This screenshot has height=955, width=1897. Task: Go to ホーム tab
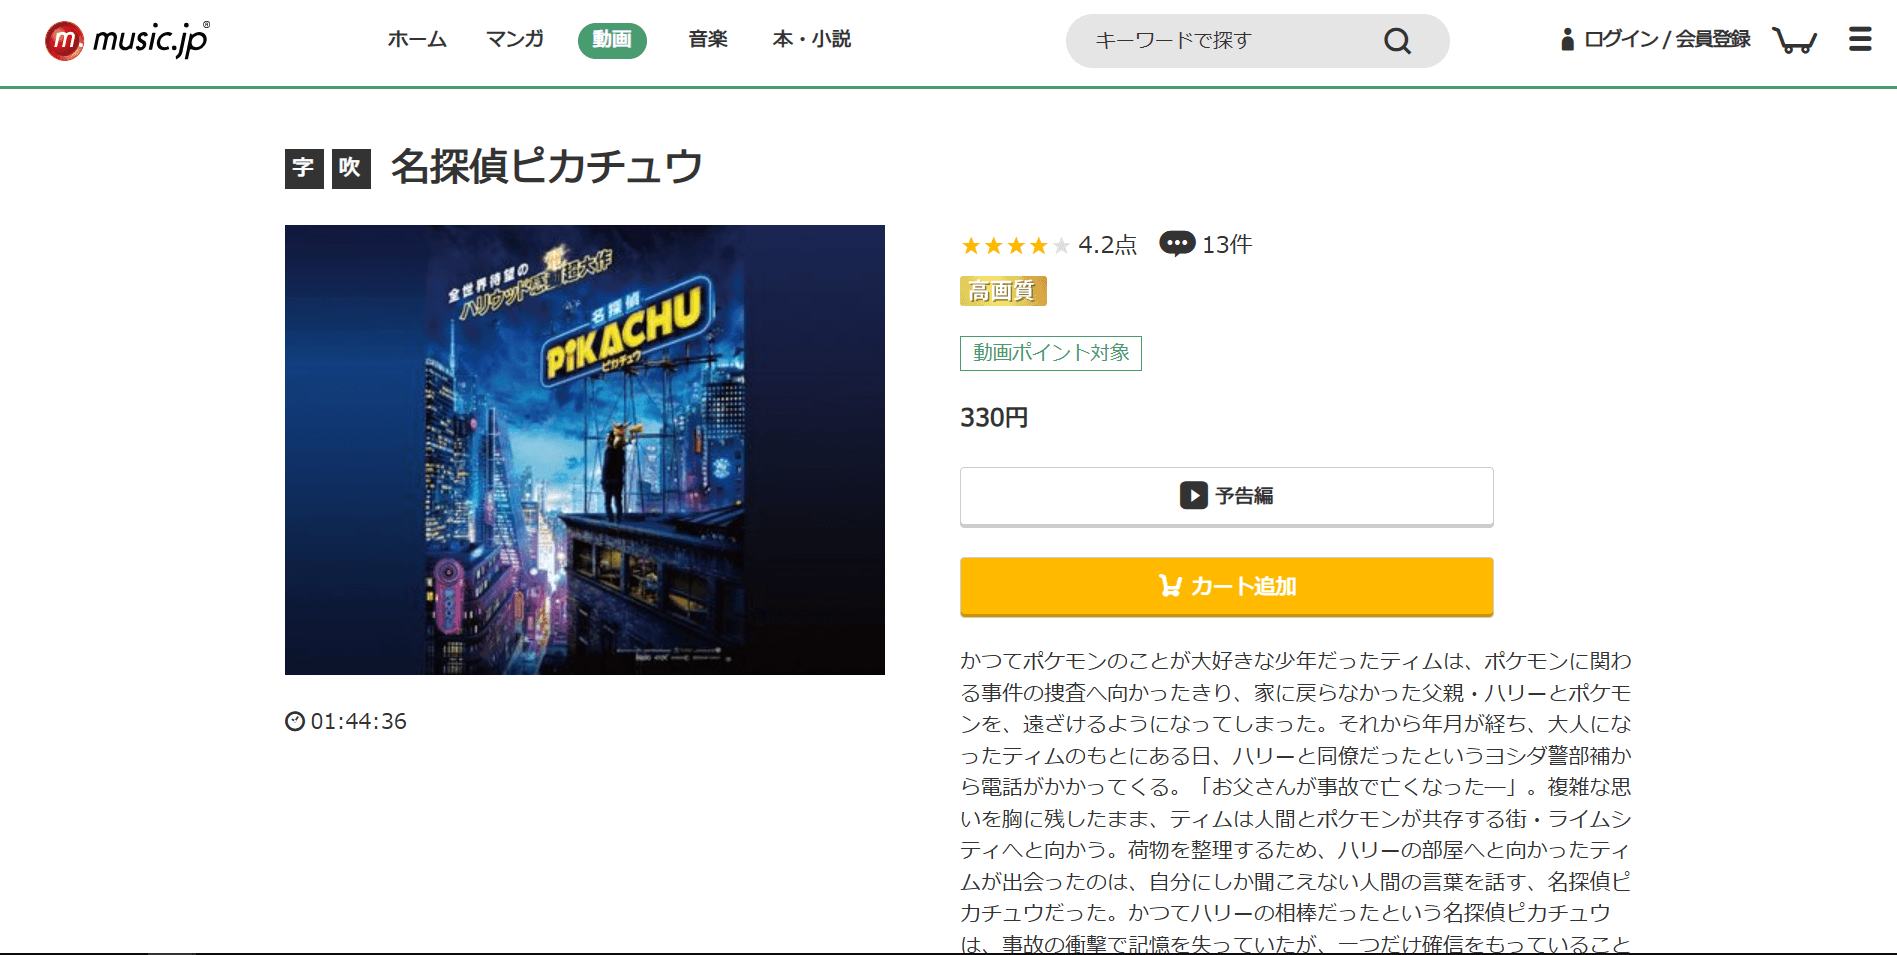point(417,39)
